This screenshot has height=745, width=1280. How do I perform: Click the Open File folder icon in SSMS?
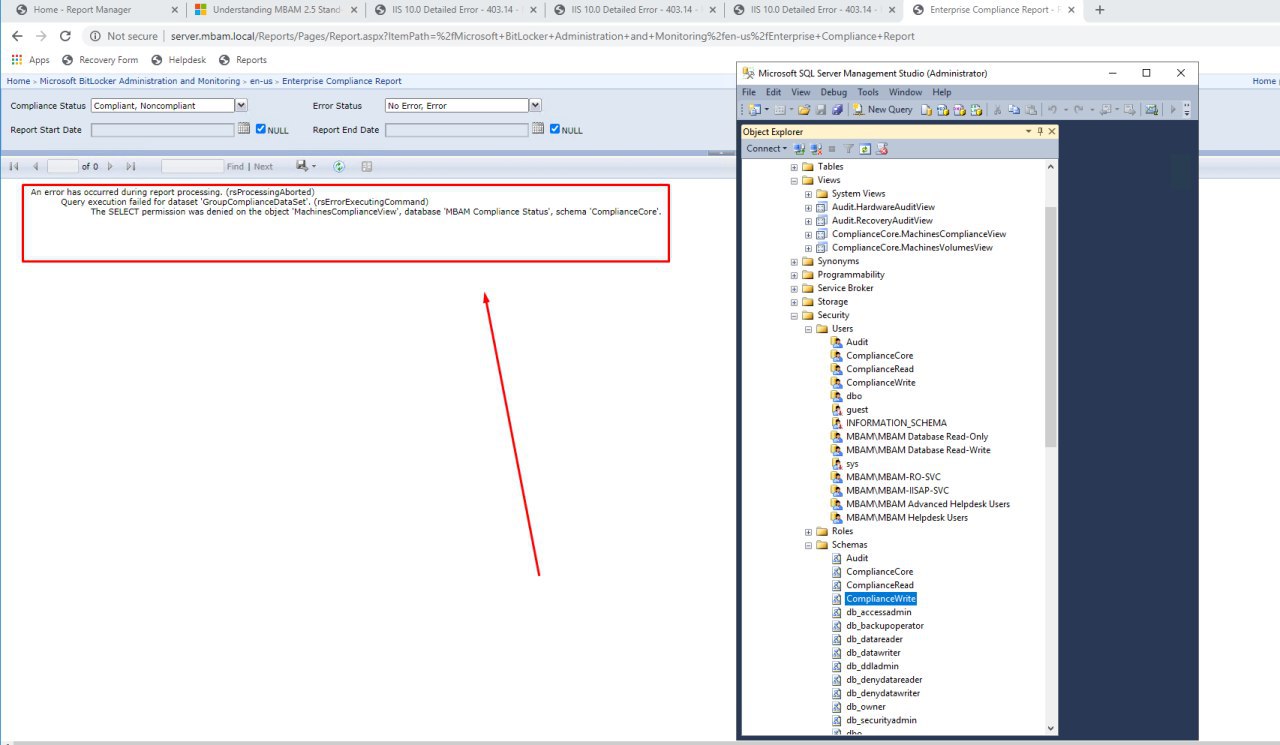point(804,109)
